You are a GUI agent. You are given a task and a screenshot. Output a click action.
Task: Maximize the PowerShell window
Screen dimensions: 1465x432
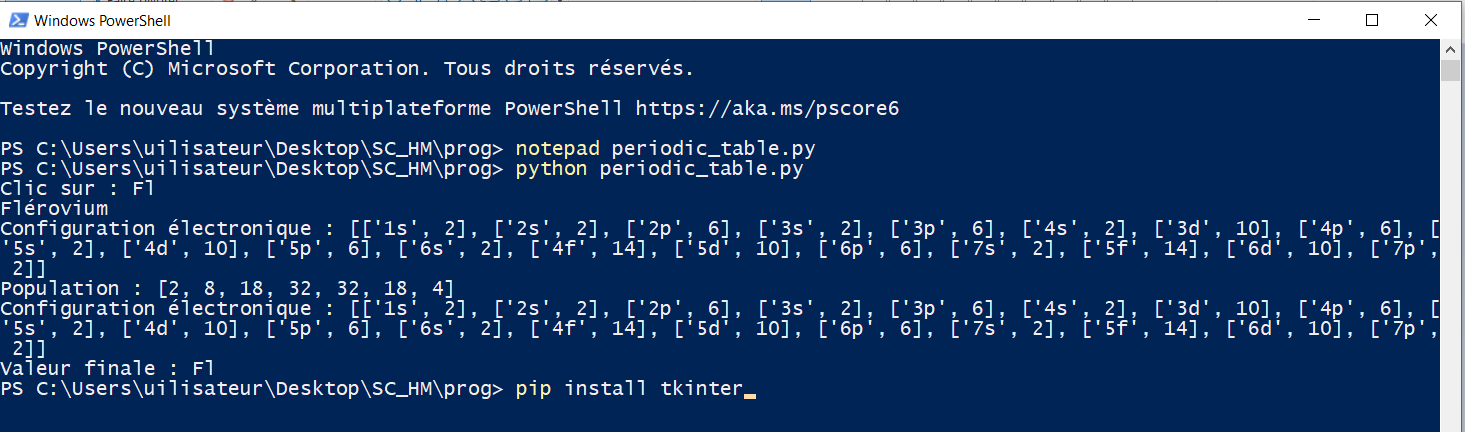[1372, 20]
